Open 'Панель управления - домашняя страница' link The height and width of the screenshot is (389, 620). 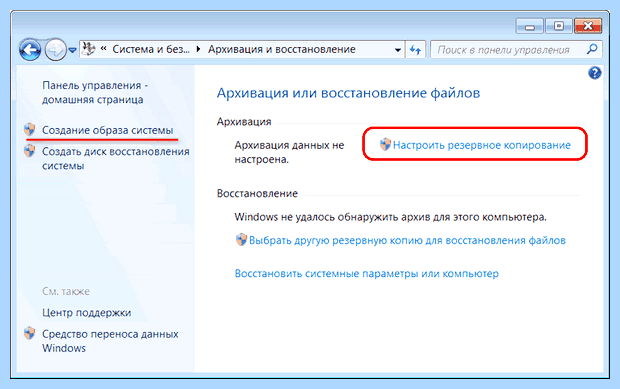click(95, 92)
